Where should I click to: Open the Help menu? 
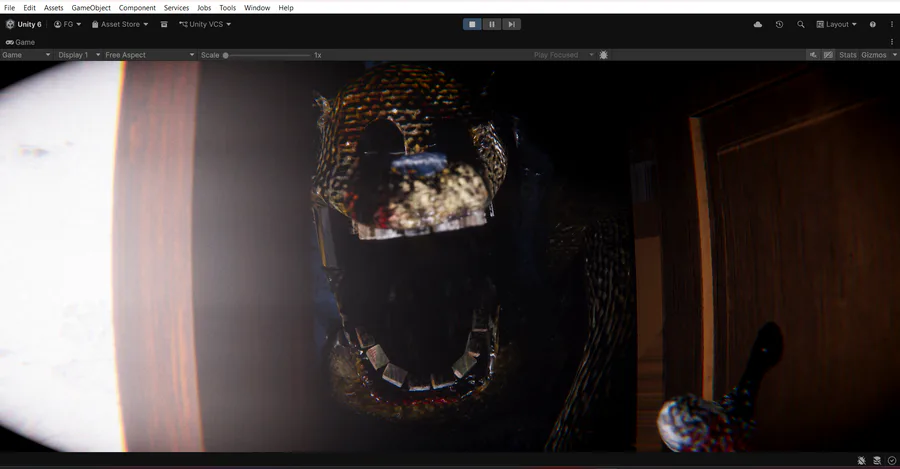[x=286, y=7]
